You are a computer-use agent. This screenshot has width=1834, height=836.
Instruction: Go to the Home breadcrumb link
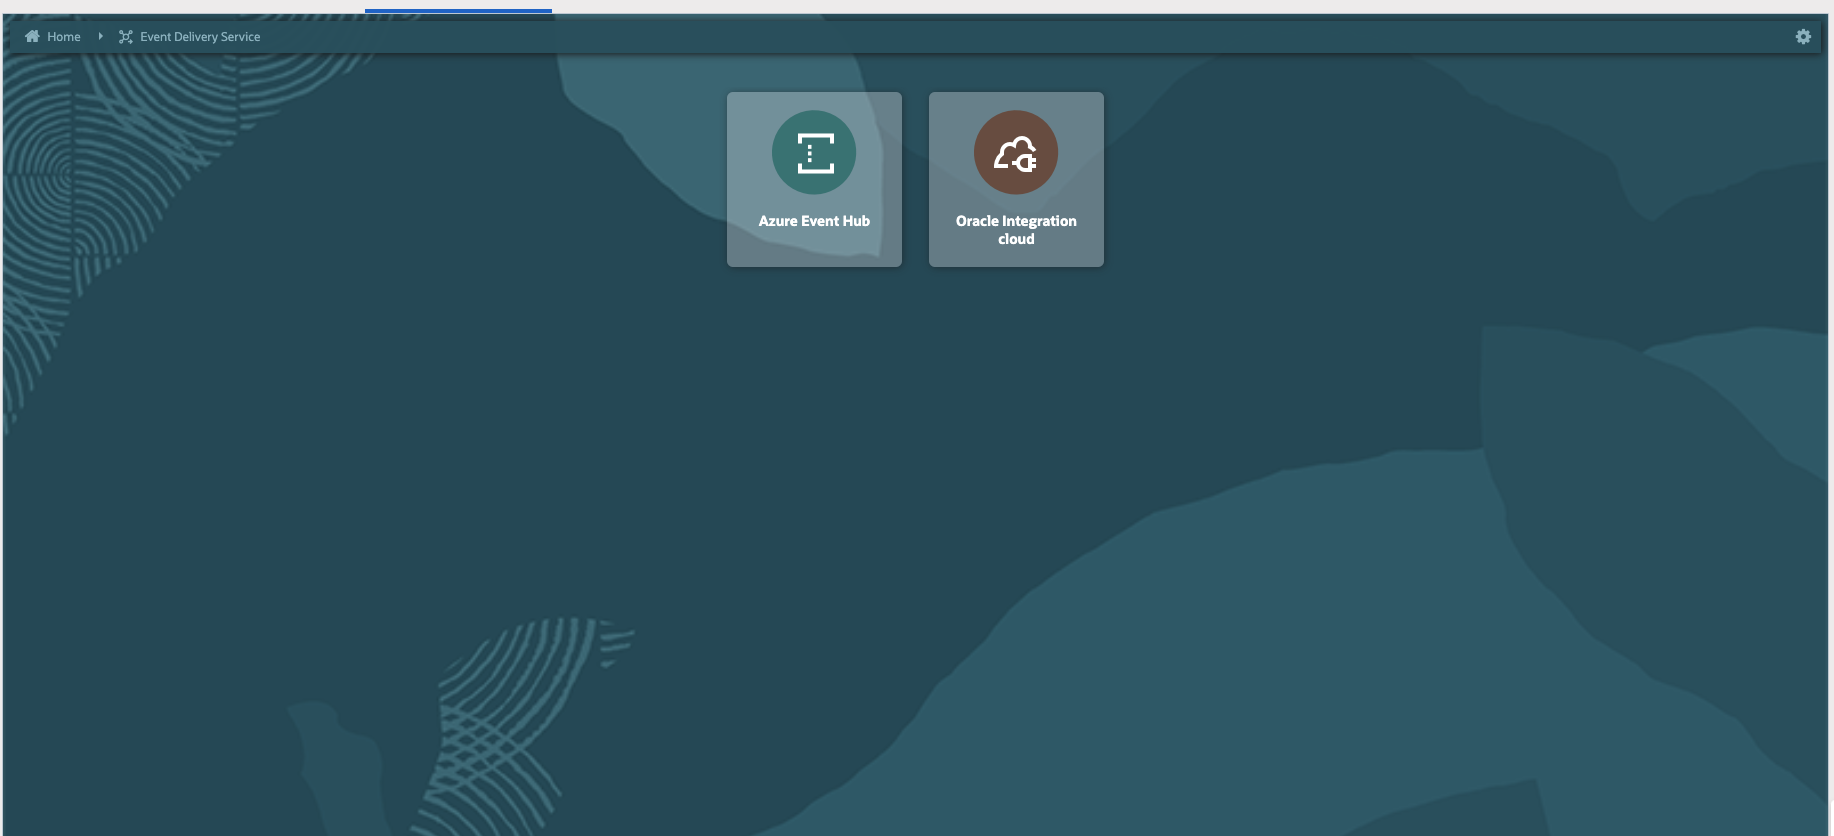(x=64, y=37)
